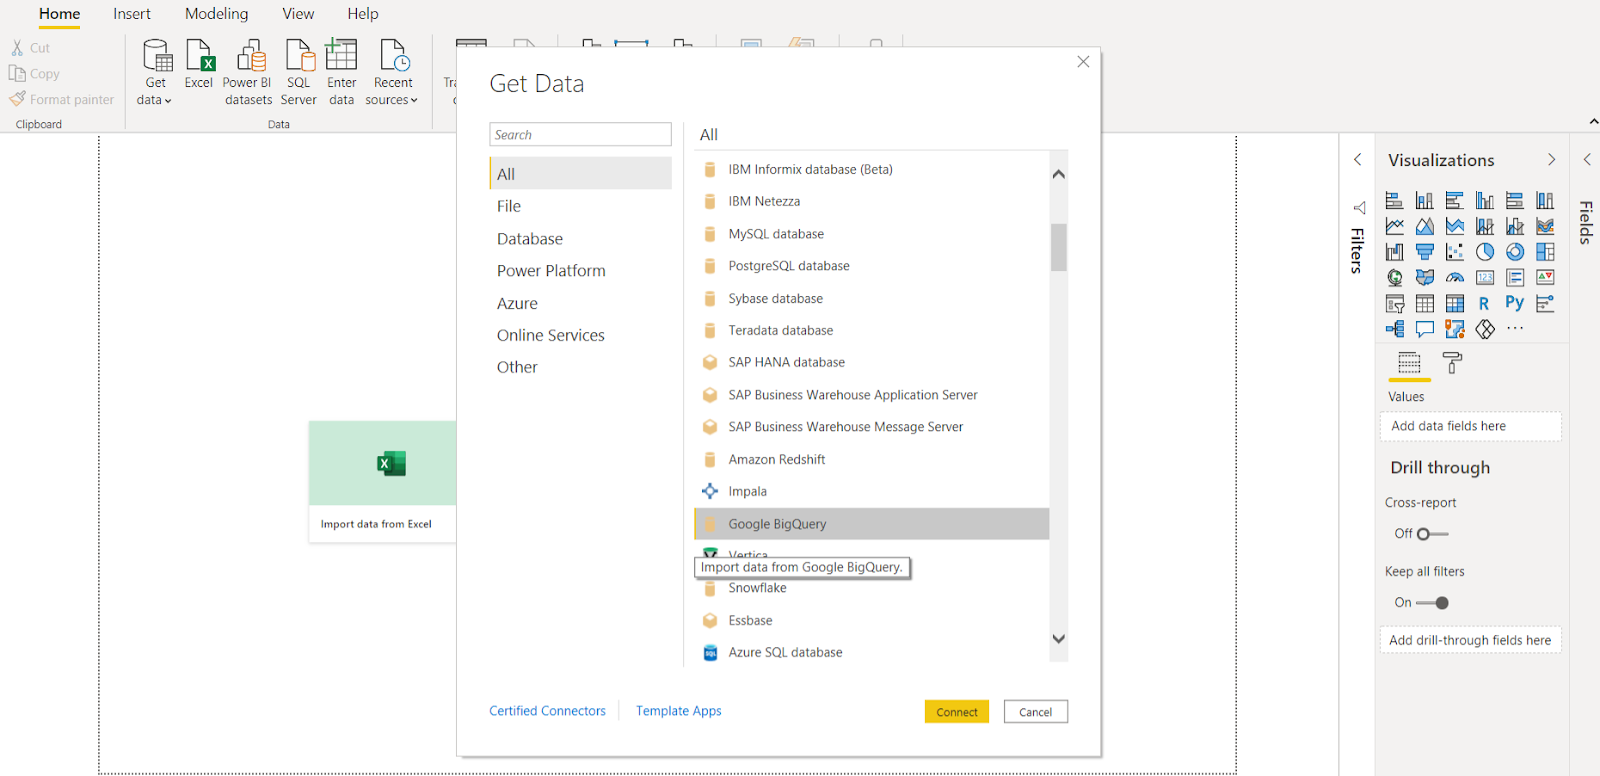Open more visuals ellipsis menu
The width and height of the screenshot is (1600, 776).
coord(1515,328)
